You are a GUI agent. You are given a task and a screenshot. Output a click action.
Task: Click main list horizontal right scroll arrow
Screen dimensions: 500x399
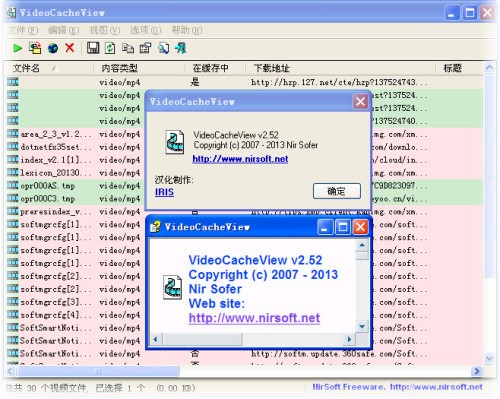[477, 371]
